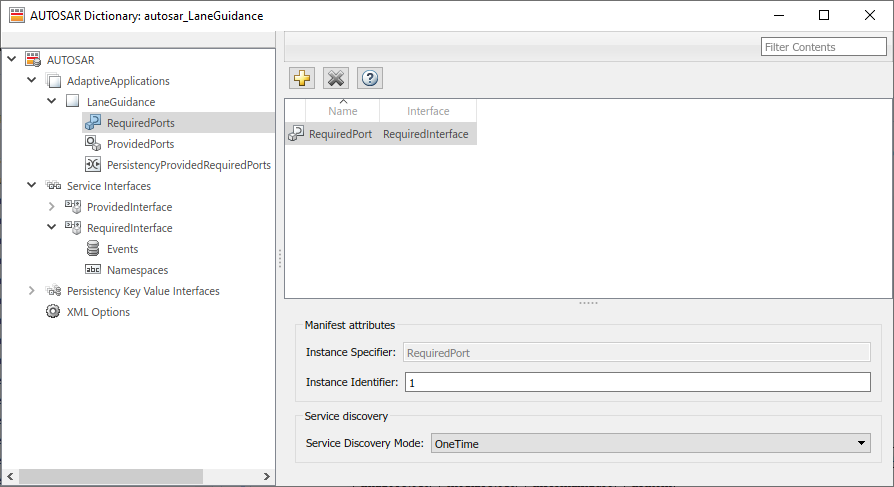Click the XML Options gear icon
The width and height of the screenshot is (894, 487).
coord(53,311)
